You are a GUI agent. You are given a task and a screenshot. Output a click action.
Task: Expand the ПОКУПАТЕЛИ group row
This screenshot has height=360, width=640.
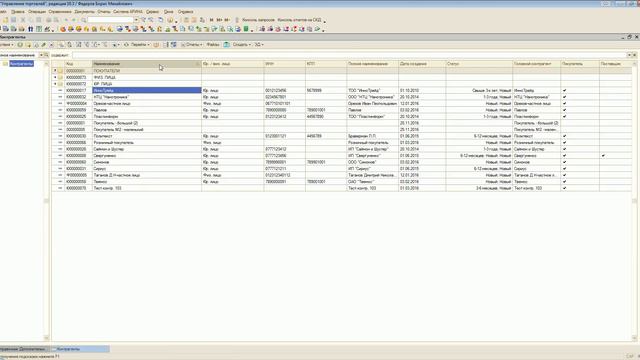point(55,71)
